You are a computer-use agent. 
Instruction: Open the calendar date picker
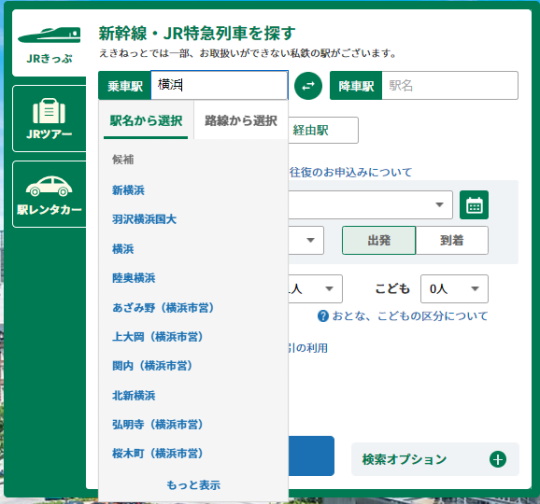click(474, 205)
